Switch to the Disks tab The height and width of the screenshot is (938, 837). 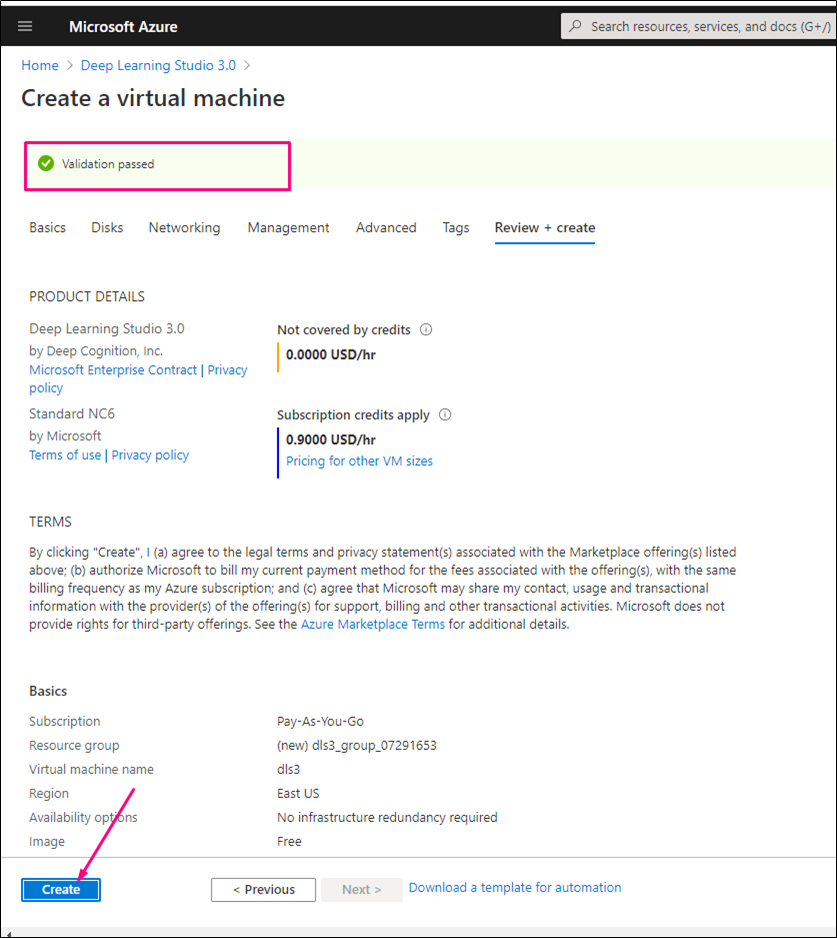tap(107, 227)
